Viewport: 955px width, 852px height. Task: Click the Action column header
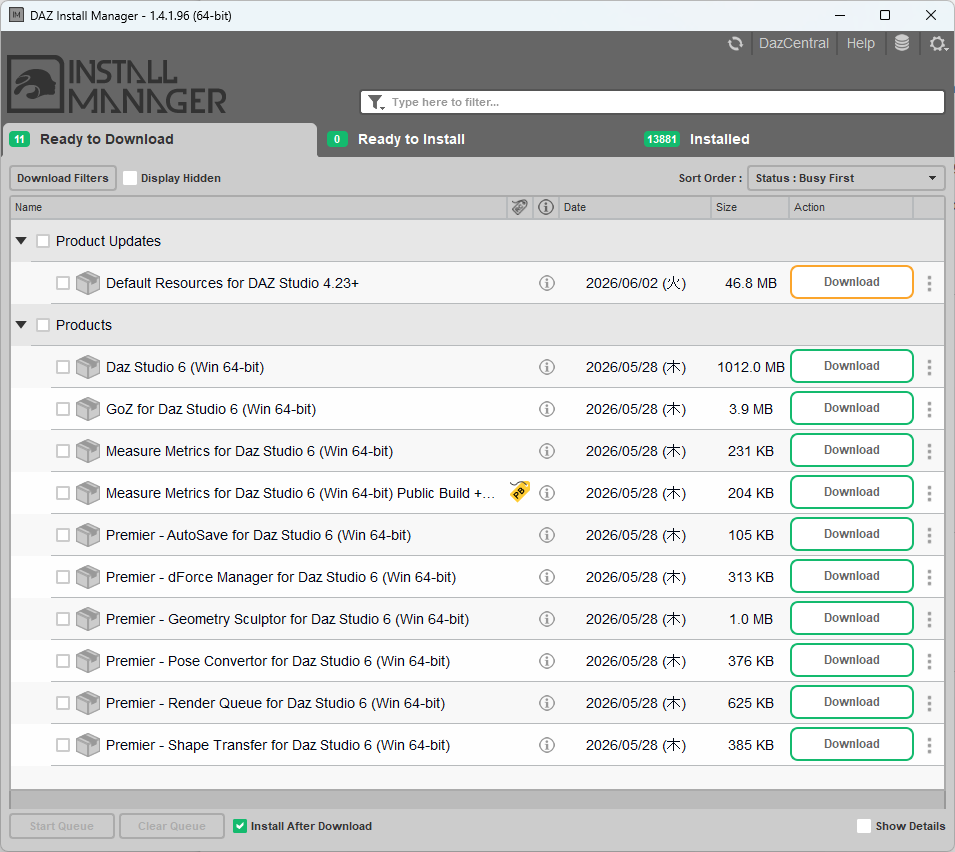point(850,207)
